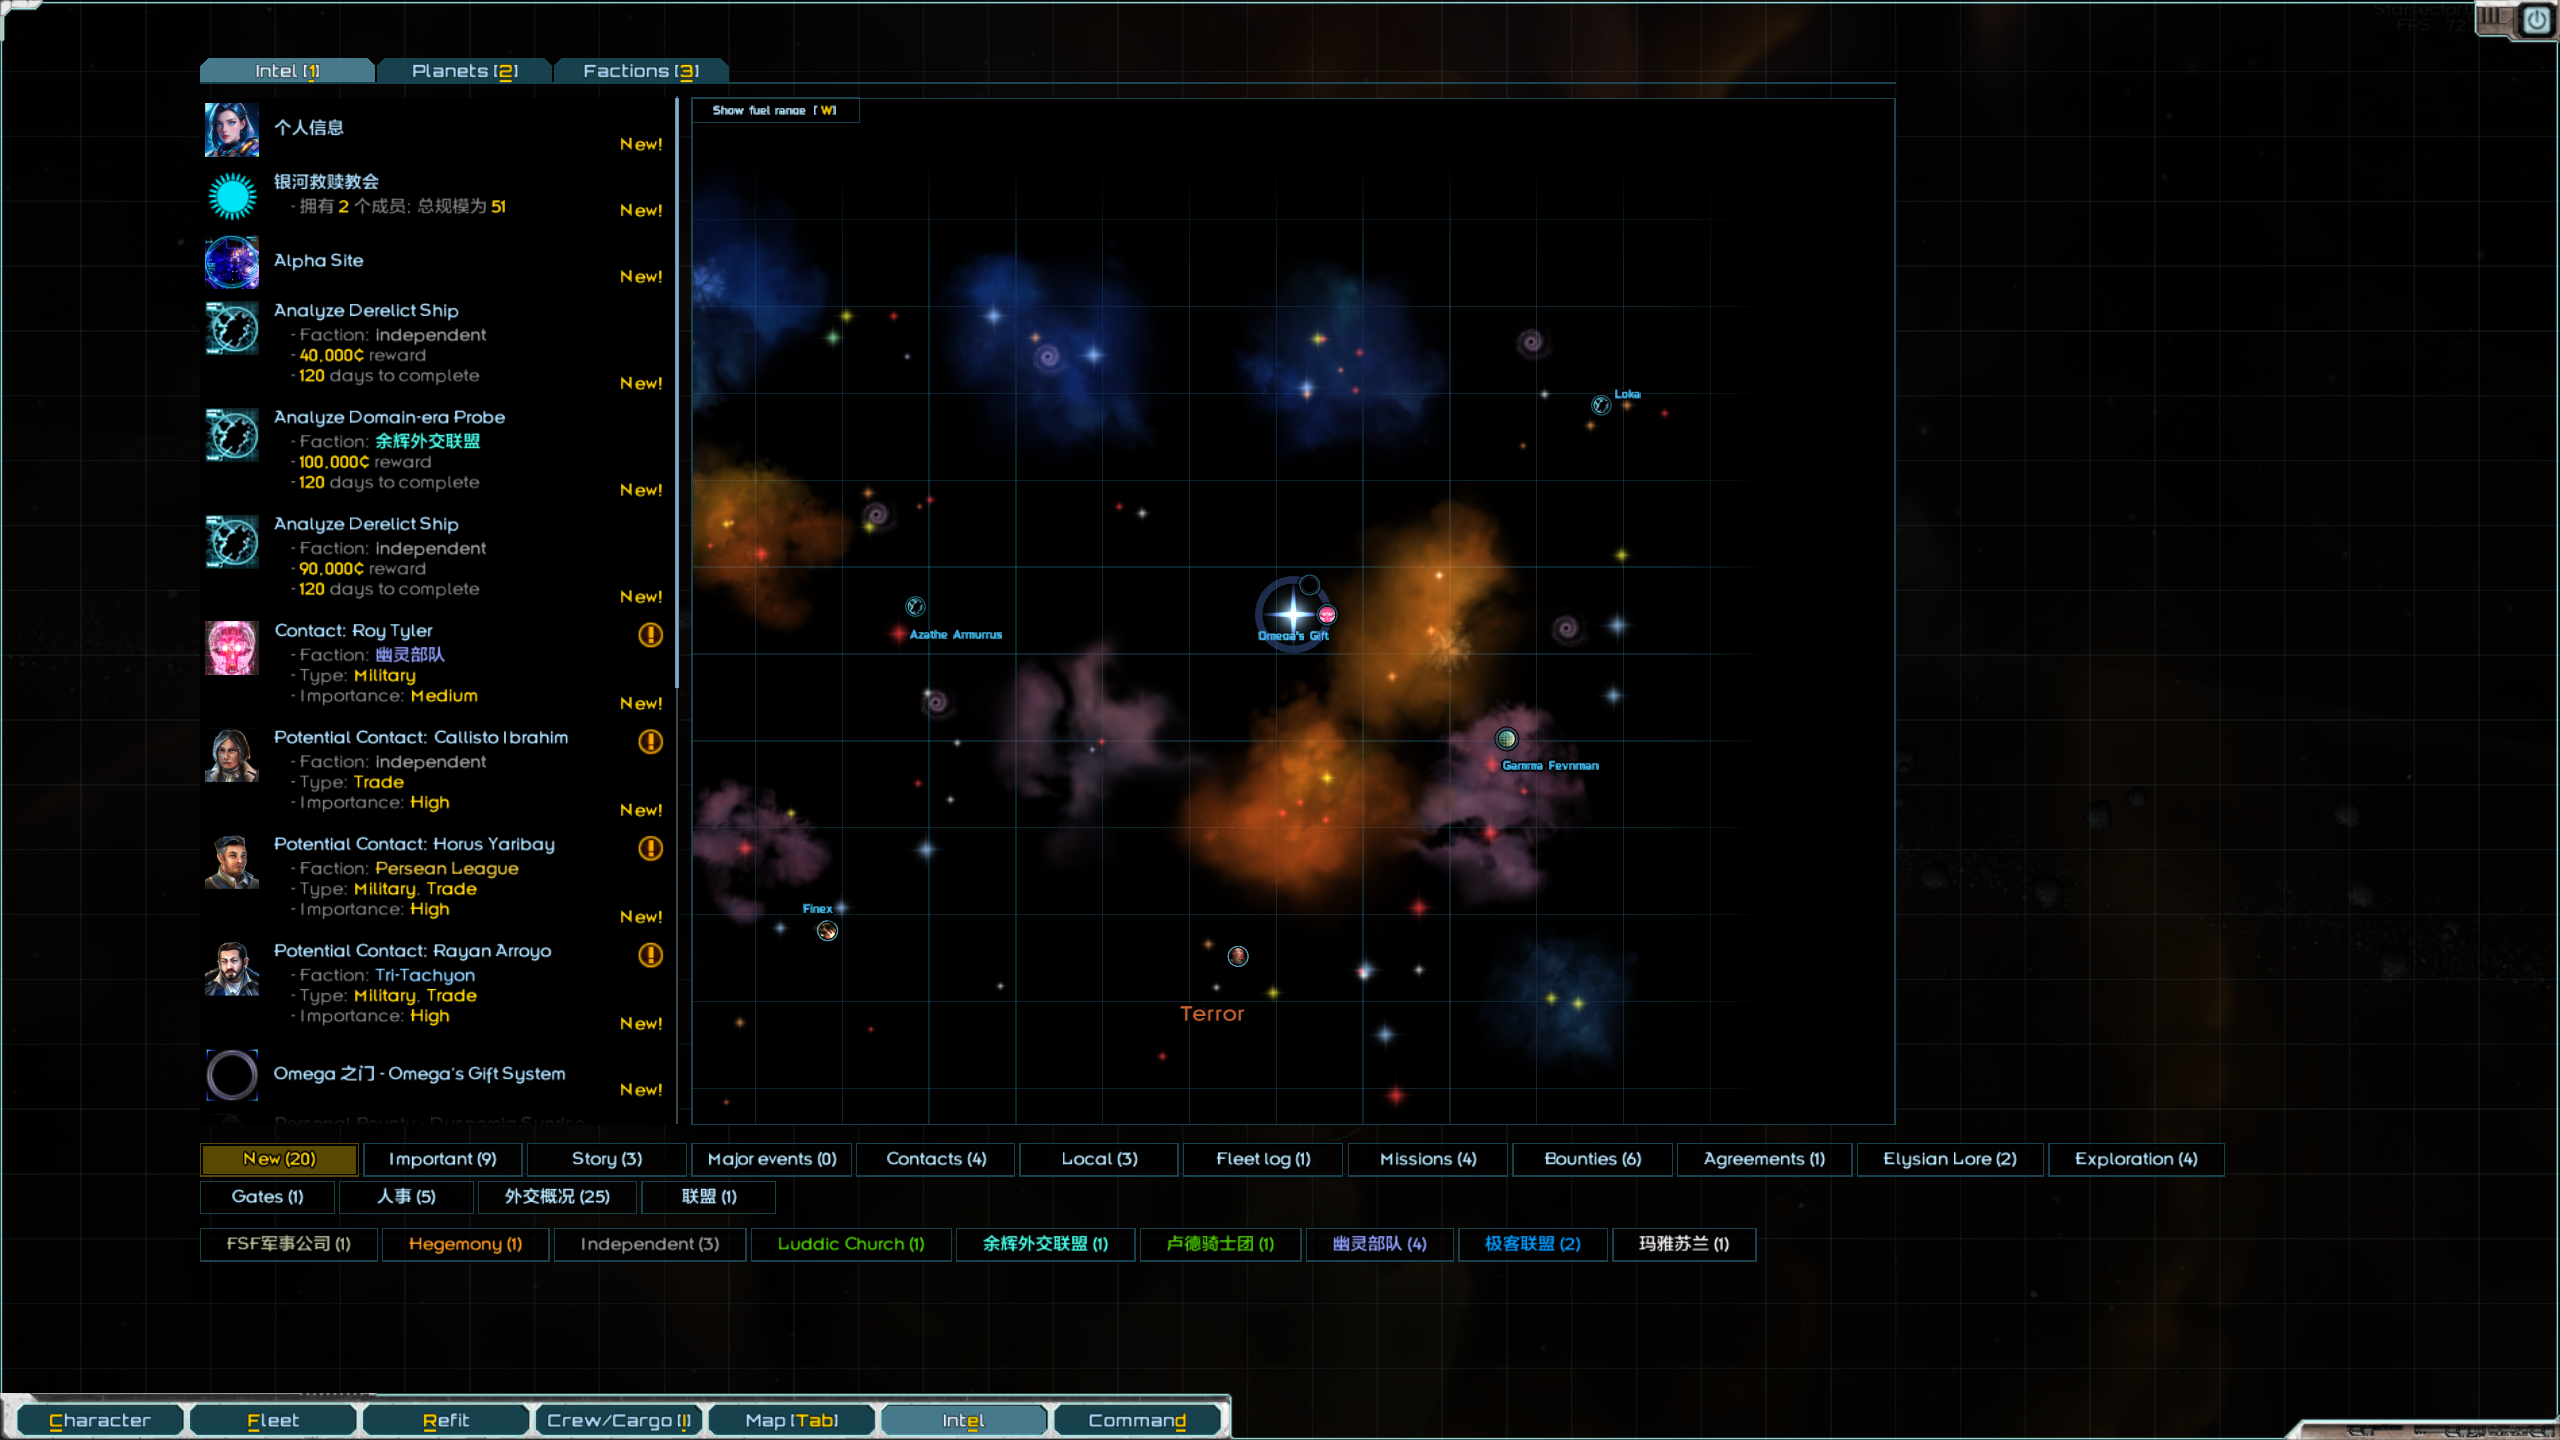Filter intel by Luddic Church (1)
The image size is (2560, 1440).
[x=850, y=1244]
